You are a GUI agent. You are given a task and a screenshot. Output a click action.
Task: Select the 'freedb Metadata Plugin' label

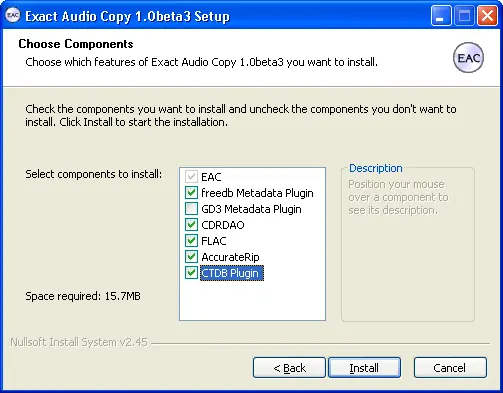(x=257, y=193)
